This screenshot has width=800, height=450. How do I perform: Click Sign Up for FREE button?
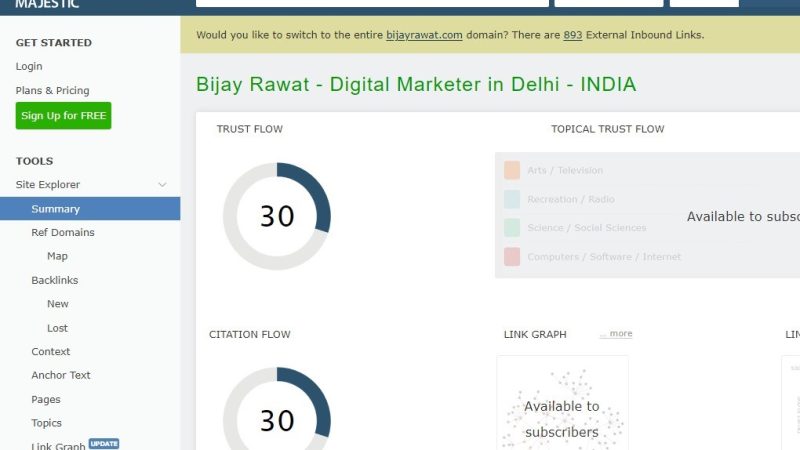63,116
